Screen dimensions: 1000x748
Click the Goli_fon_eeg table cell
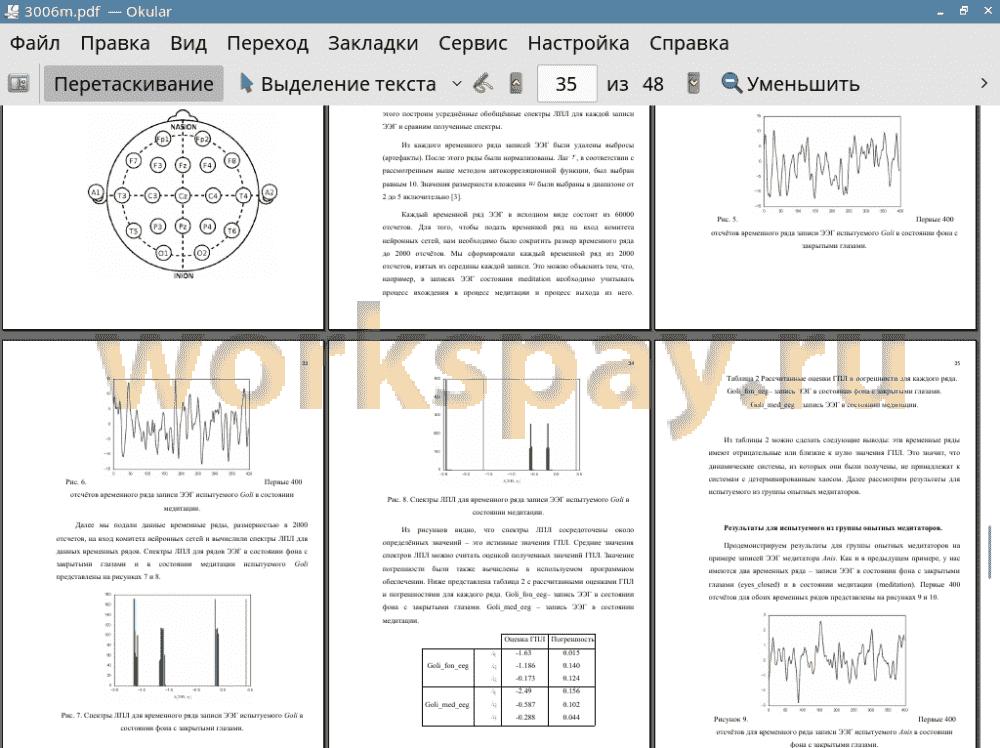[x=448, y=666]
